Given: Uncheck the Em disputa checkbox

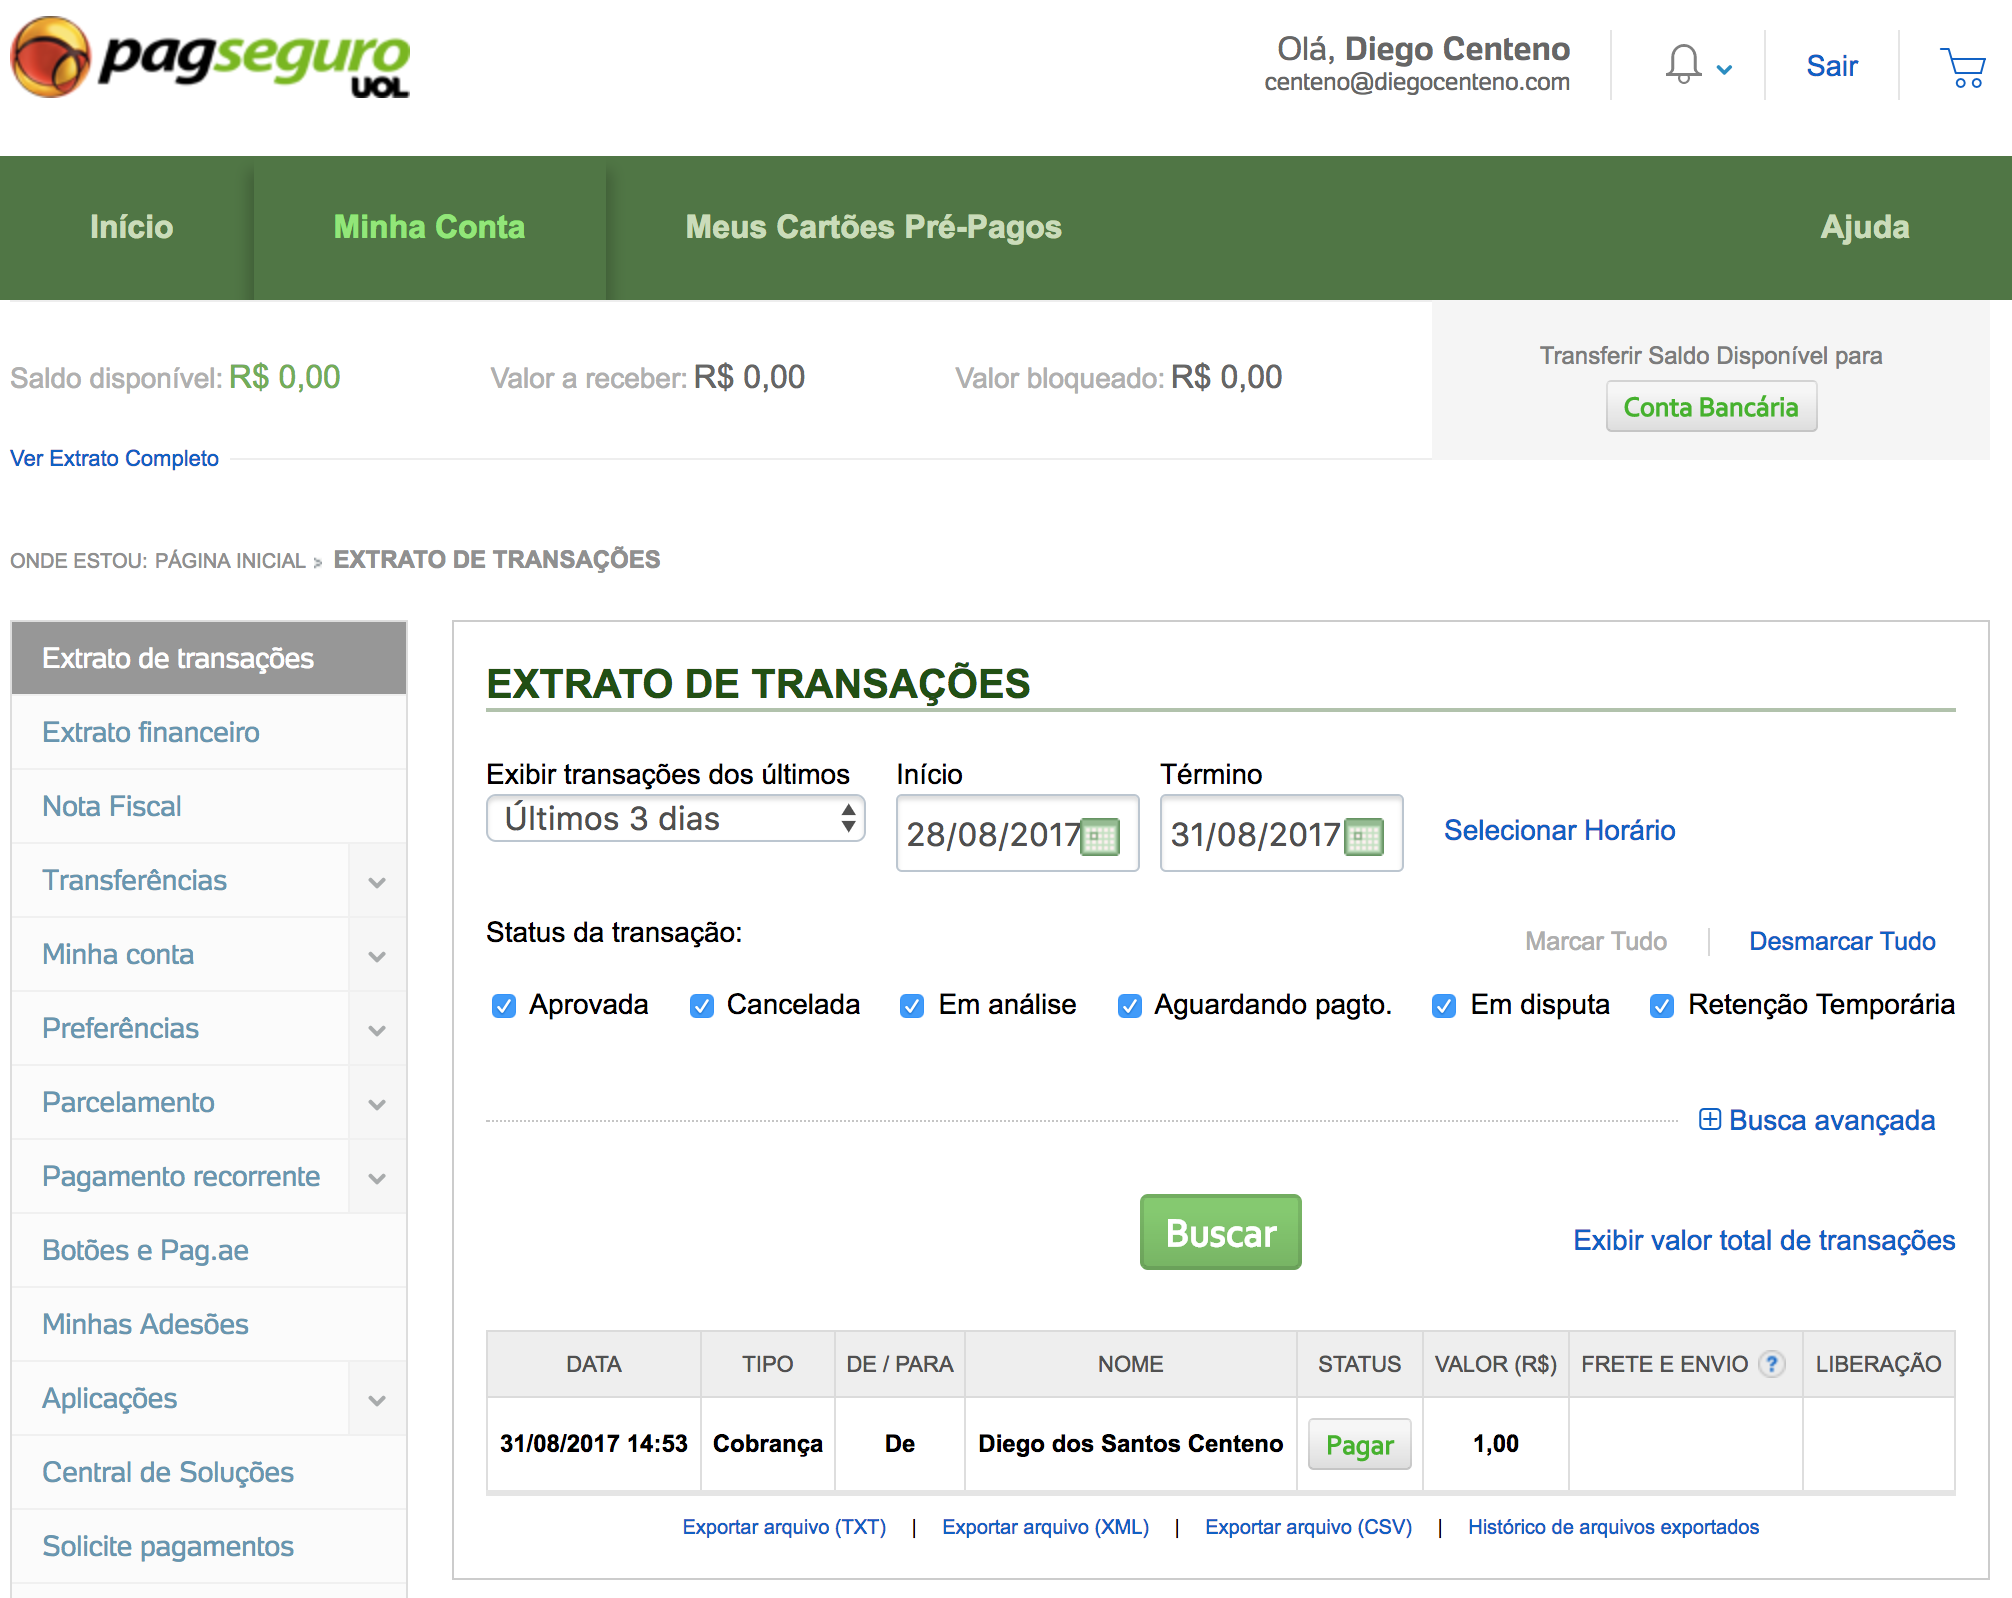Looking at the screenshot, I should tap(1444, 1006).
